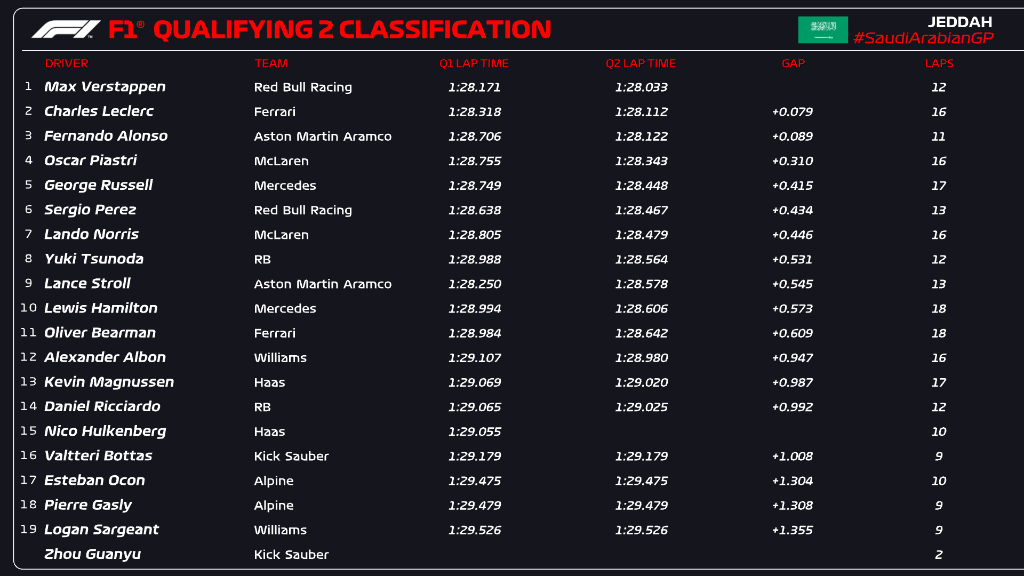
Task: Click the JEDDAH location label
Action: coord(958,21)
